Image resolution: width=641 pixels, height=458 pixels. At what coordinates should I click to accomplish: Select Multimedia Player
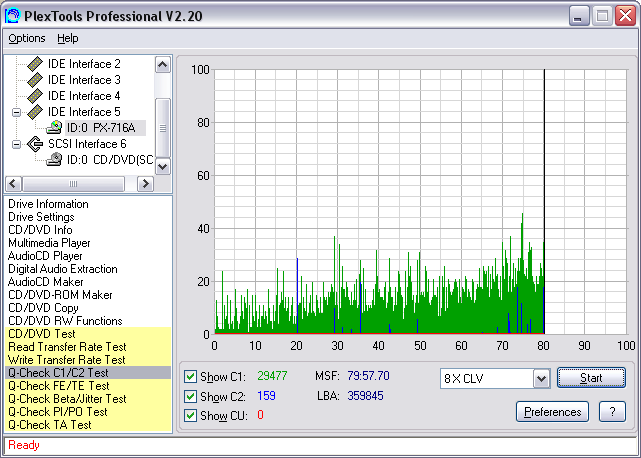tap(49, 243)
